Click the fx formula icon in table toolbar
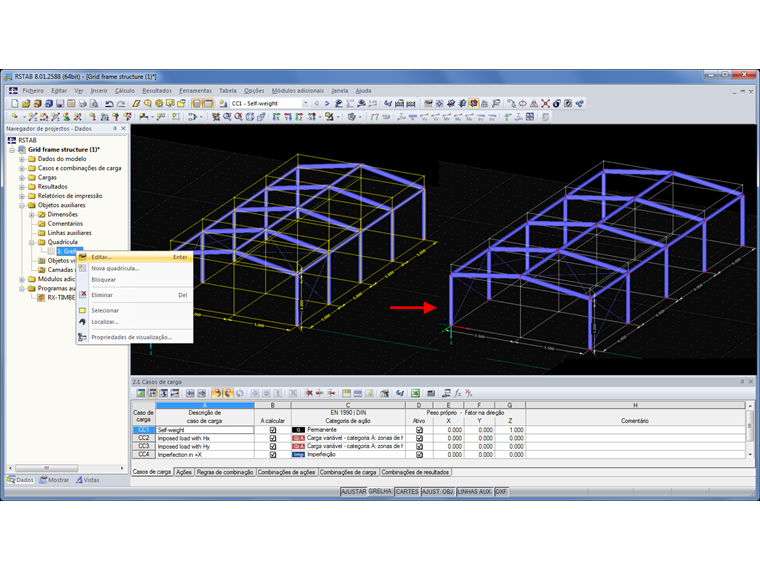Image resolution: width=760 pixels, height=570 pixels. point(458,393)
